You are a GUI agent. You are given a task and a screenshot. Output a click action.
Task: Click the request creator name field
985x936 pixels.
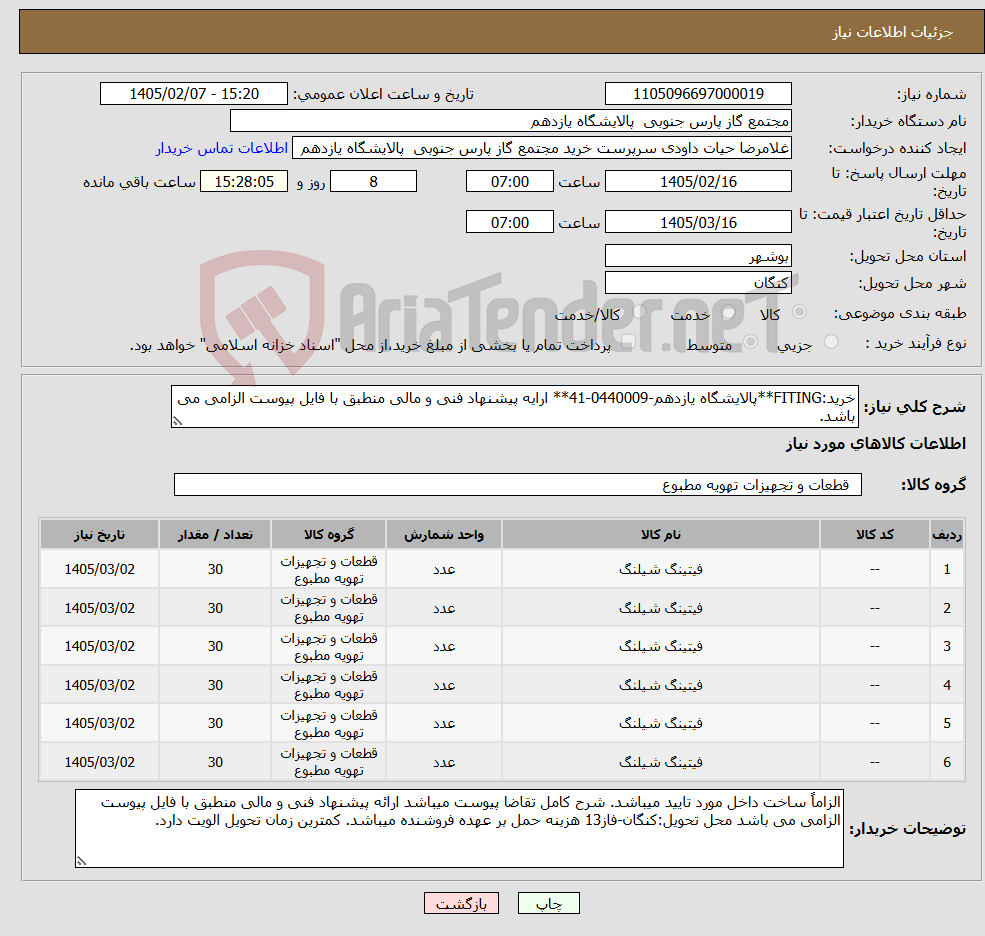[541, 148]
